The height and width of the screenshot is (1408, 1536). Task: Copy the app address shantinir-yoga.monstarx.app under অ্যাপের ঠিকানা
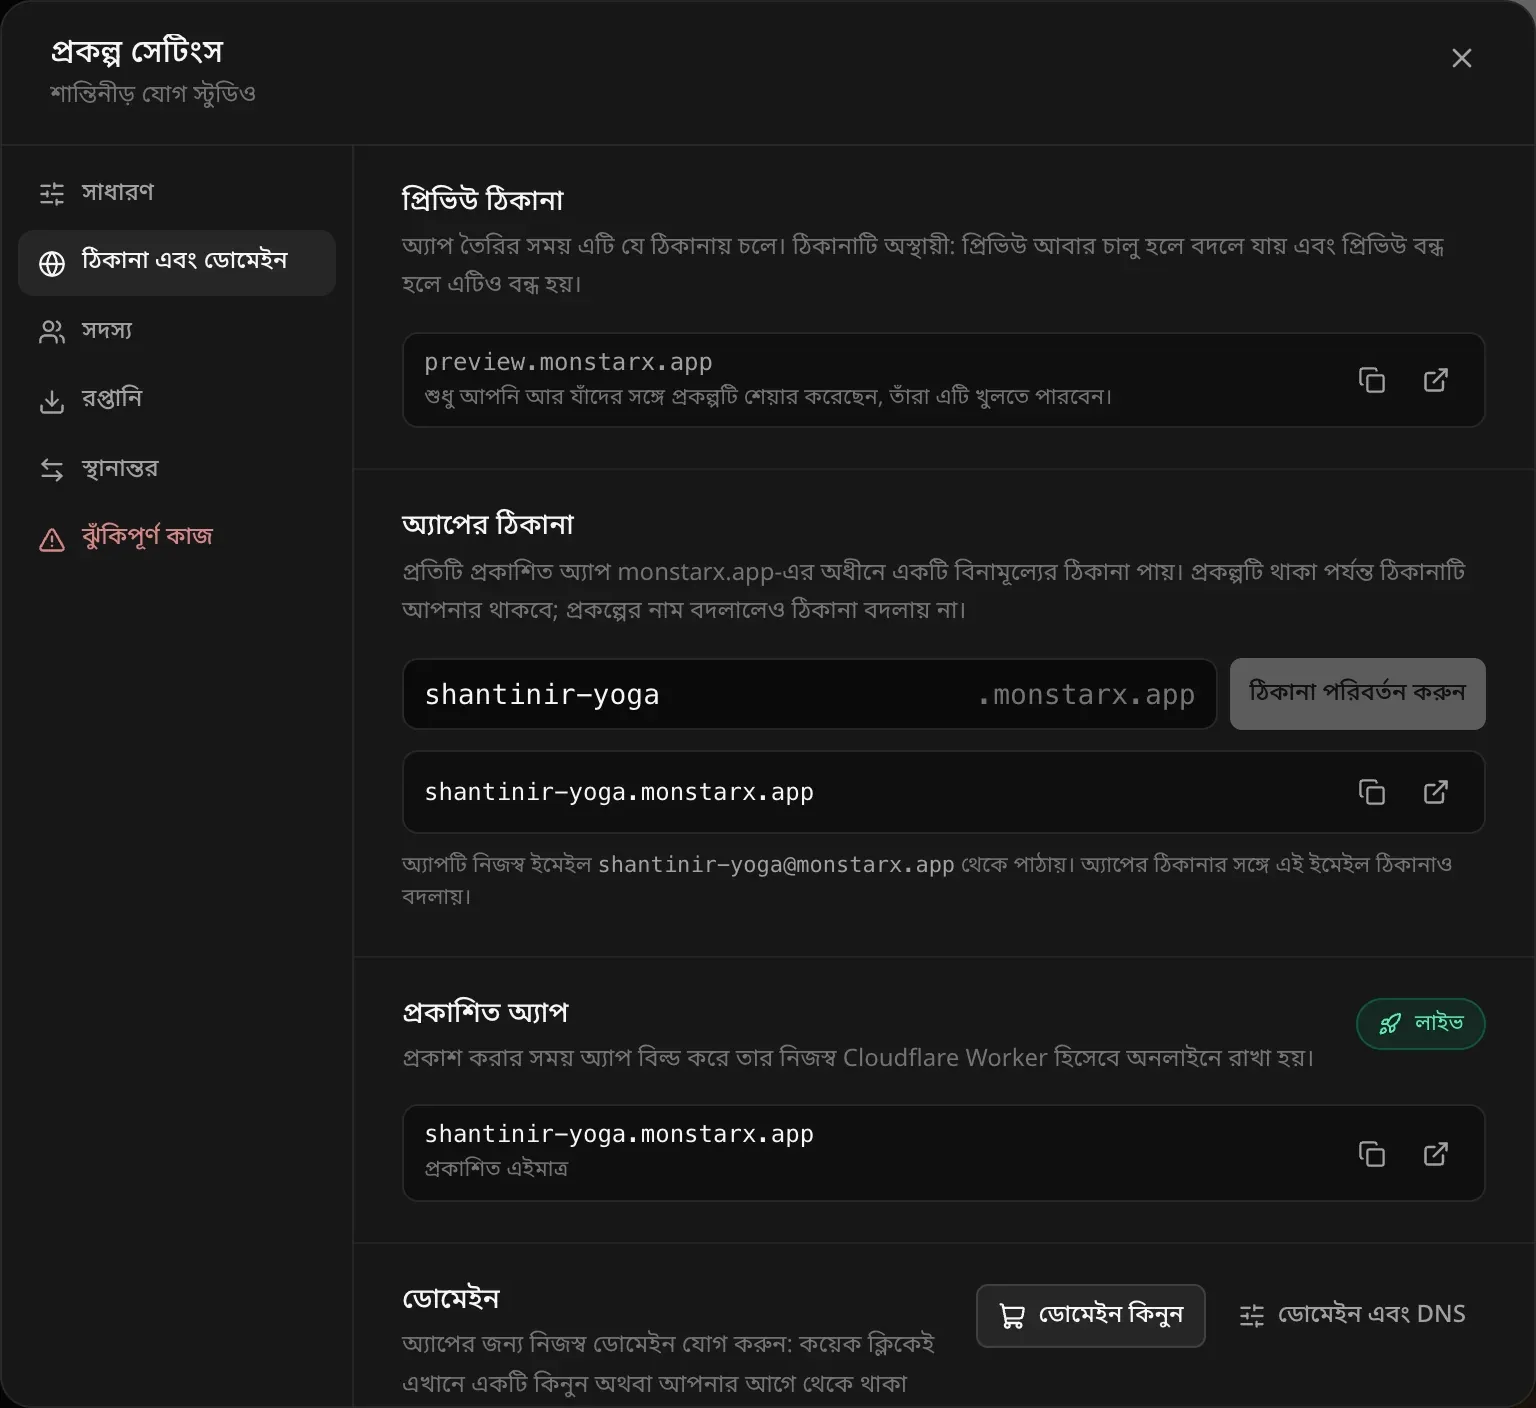[x=1372, y=792]
